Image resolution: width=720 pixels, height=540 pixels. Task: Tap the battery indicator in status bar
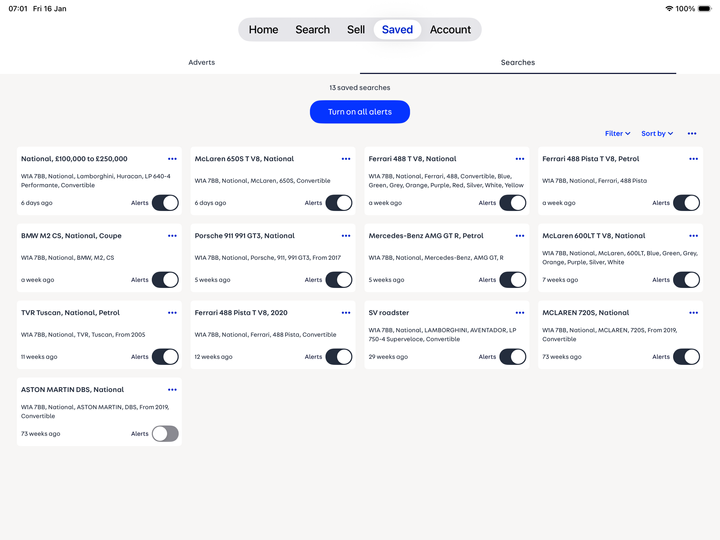704,8
